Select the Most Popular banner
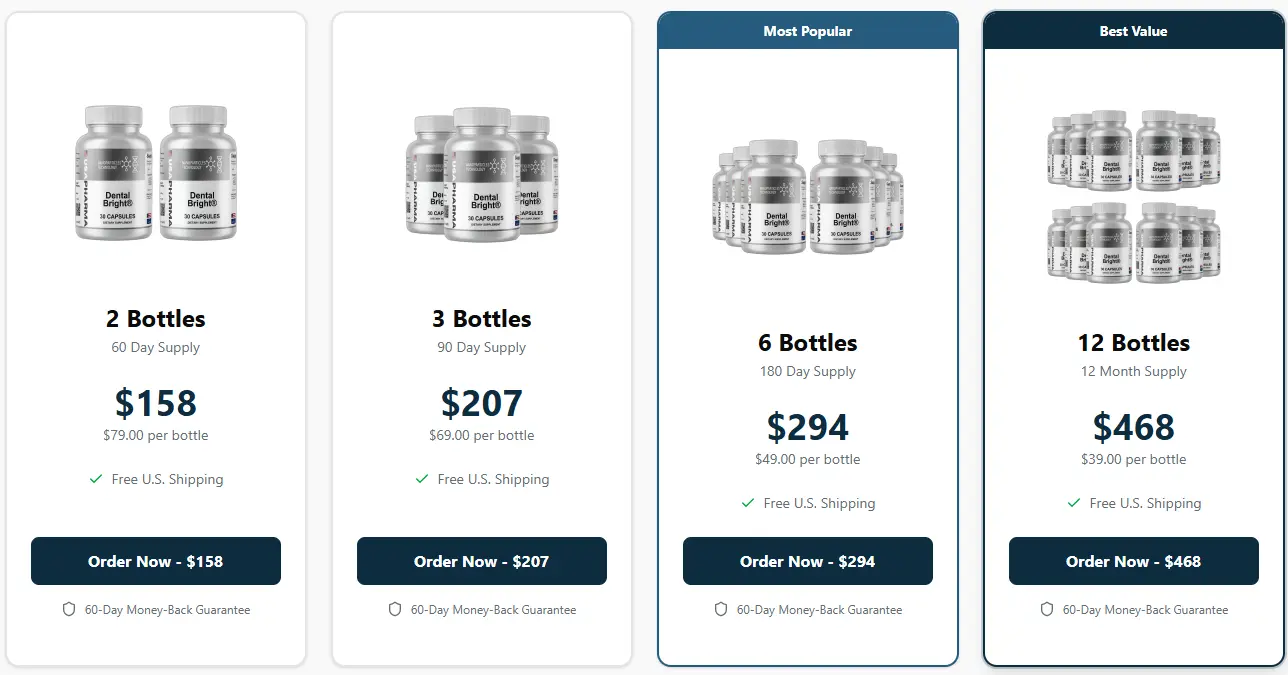The width and height of the screenshot is (1288, 675). pyautogui.click(x=807, y=31)
